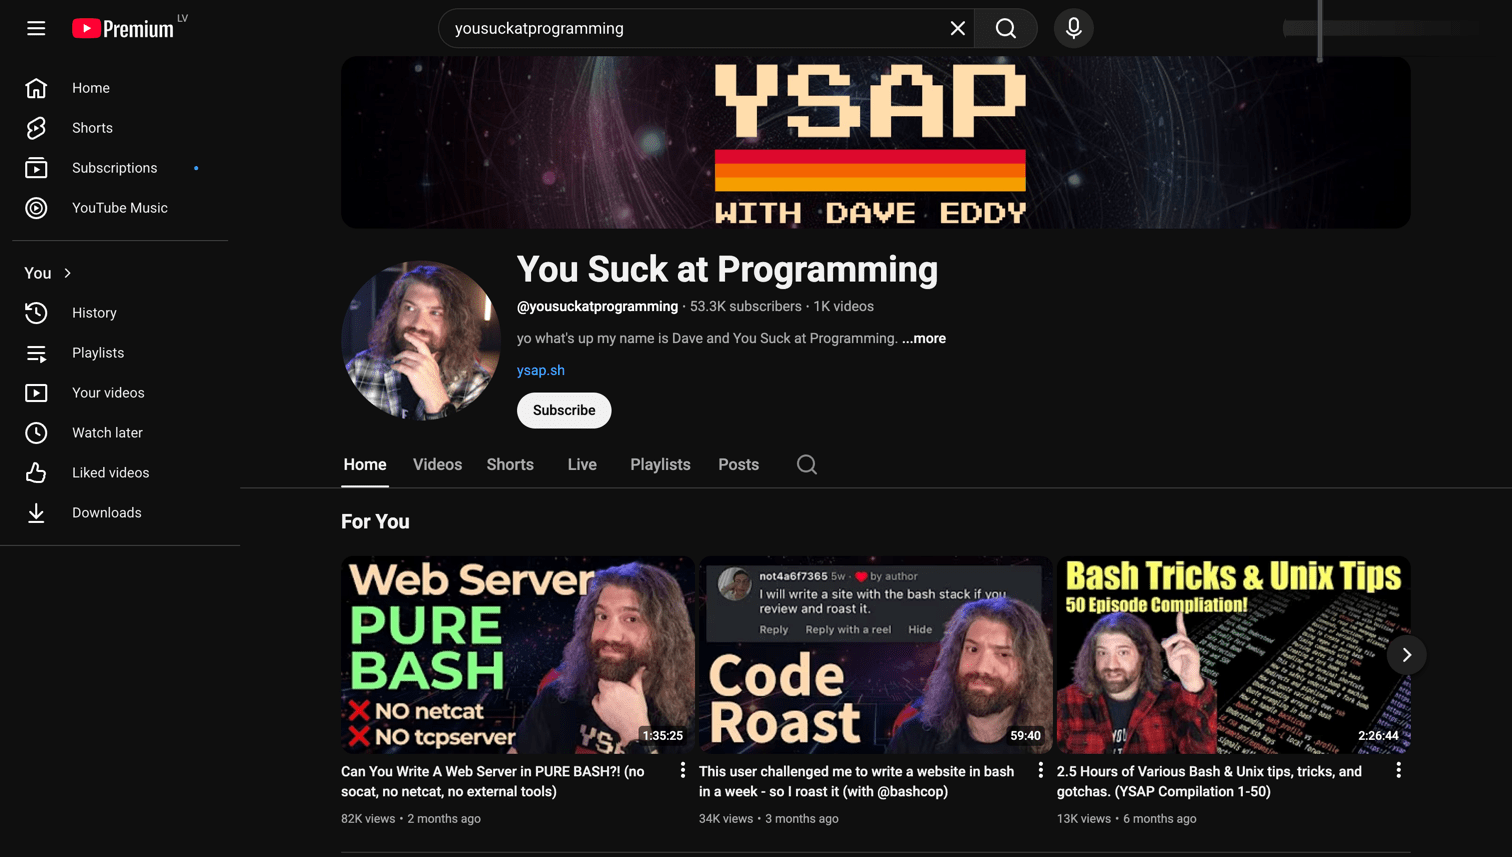Image resolution: width=1512 pixels, height=857 pixels.
Task: Open more options for YSAP Compilation video
Action: pos(1399,770)
